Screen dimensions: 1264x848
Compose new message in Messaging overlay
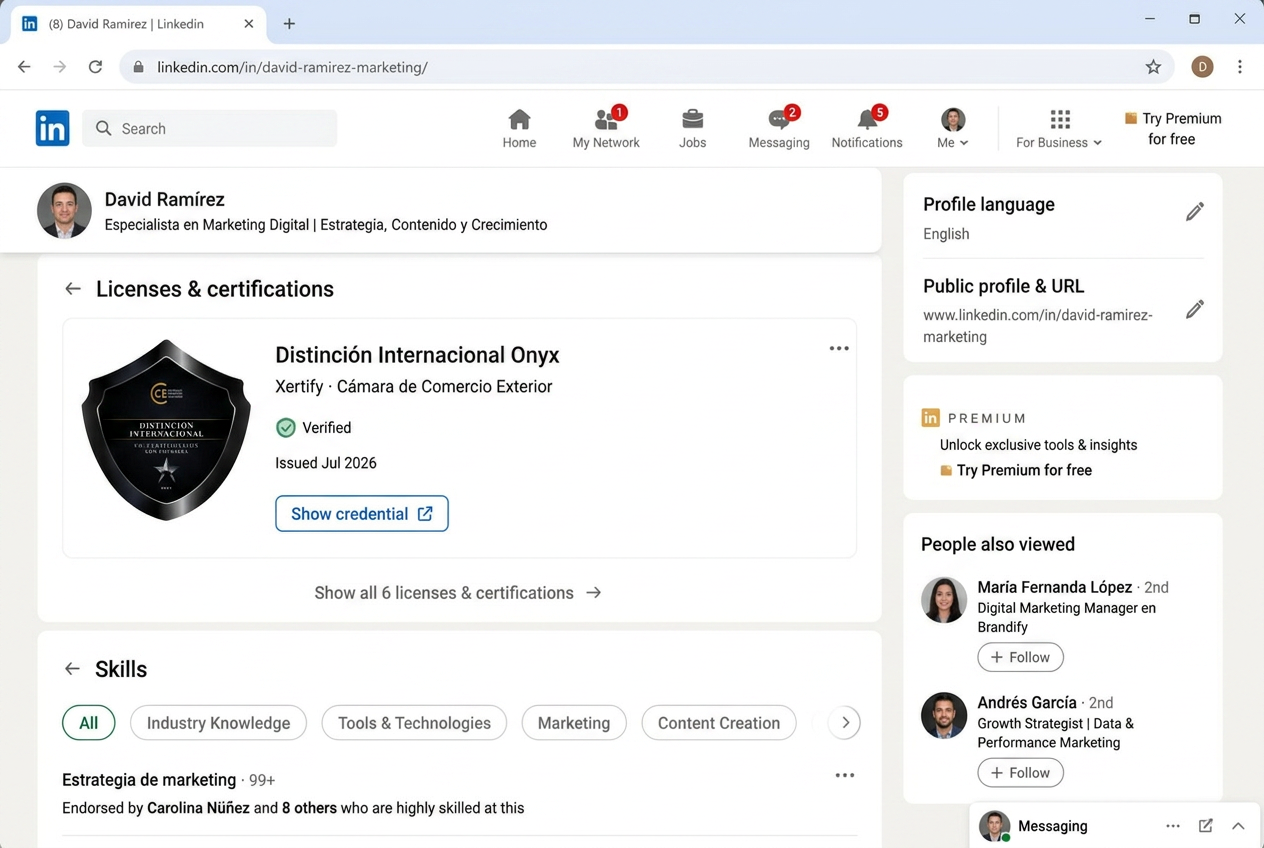point(1206,826)
